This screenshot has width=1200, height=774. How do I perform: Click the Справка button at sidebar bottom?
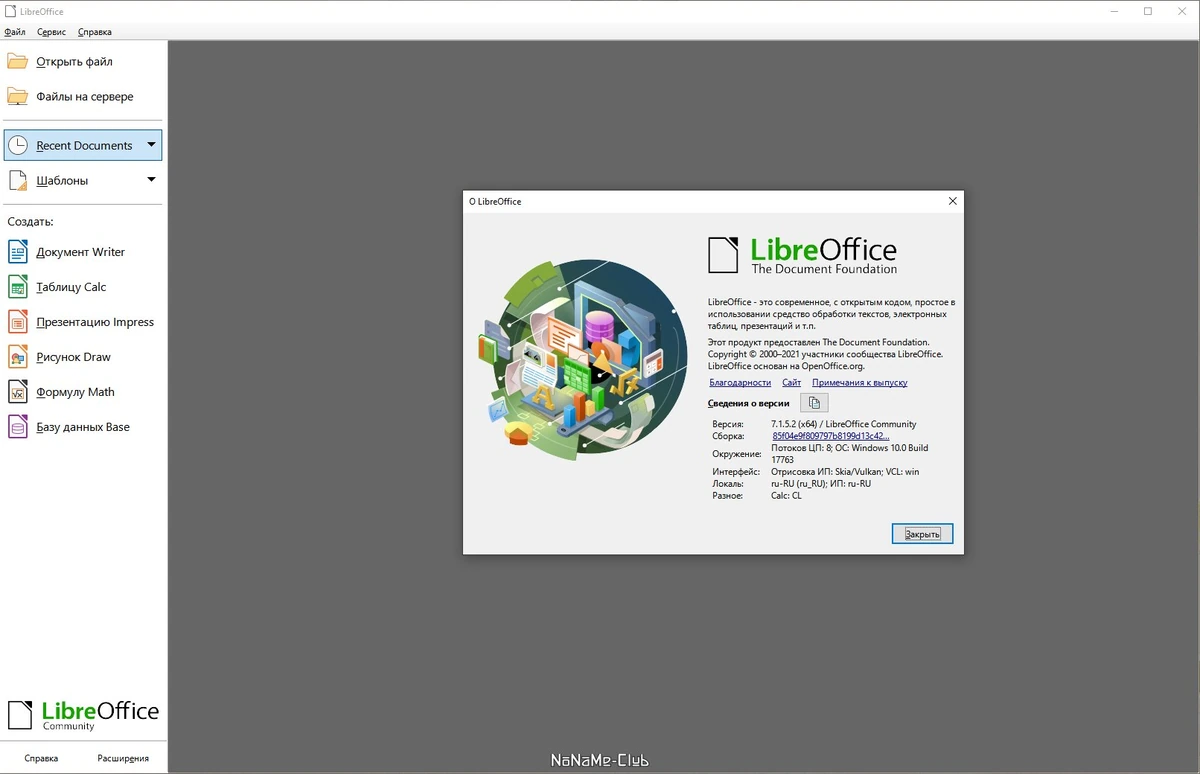[41, 758]
